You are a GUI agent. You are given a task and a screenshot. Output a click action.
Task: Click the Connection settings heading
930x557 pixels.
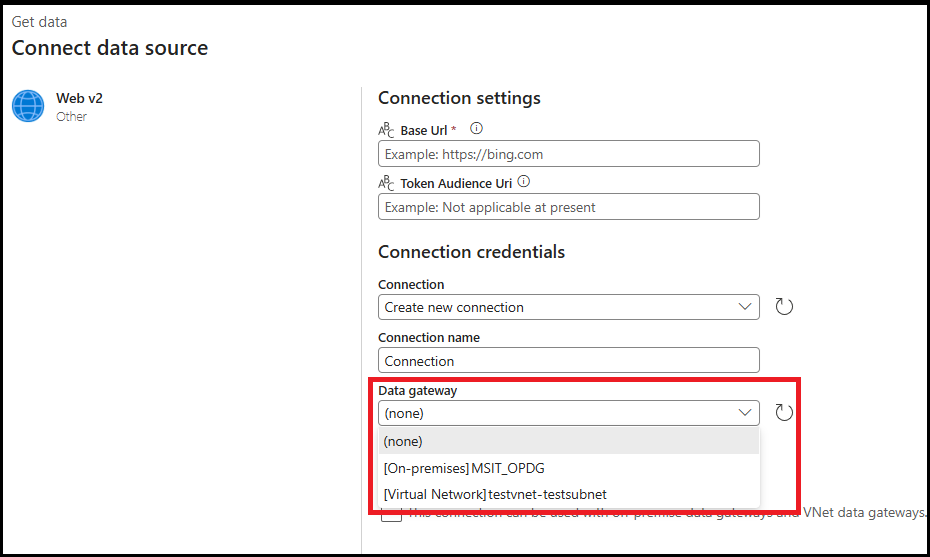click(x=459, y=98)
